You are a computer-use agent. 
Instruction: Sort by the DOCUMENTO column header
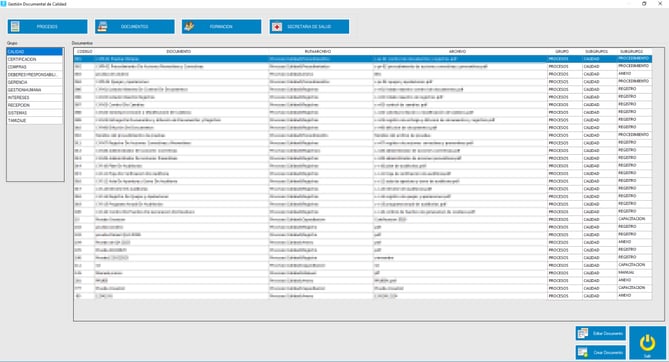(x=179, y=51)
